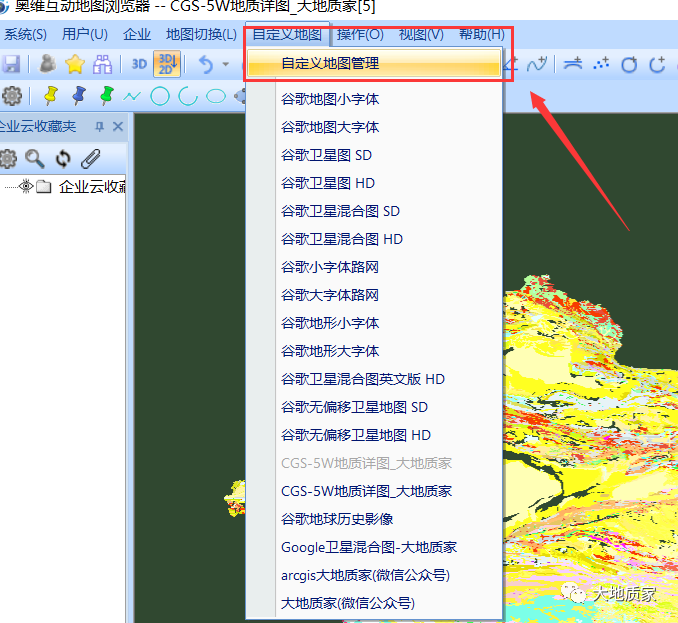Click the yellow star favorites icon
Screen dimensions: 678x623
pos(75,64)
